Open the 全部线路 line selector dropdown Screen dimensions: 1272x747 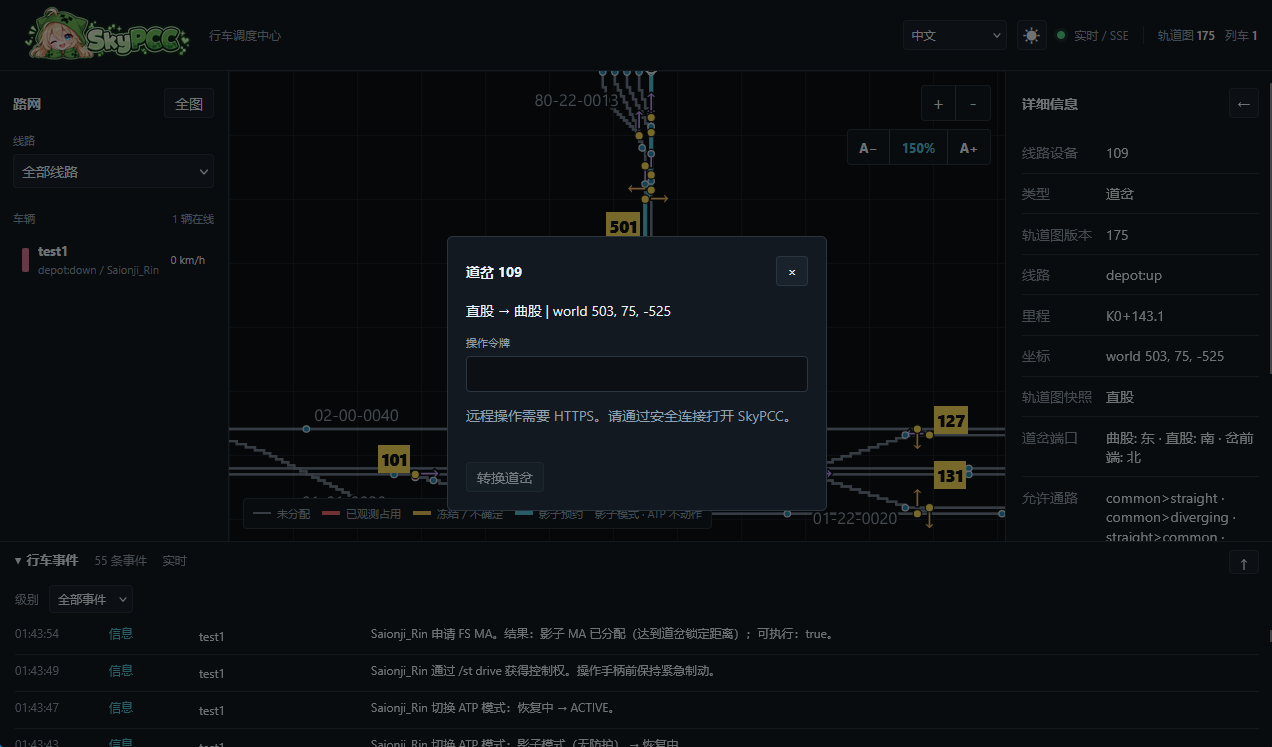pyautogui.click(x=113, y=171)
